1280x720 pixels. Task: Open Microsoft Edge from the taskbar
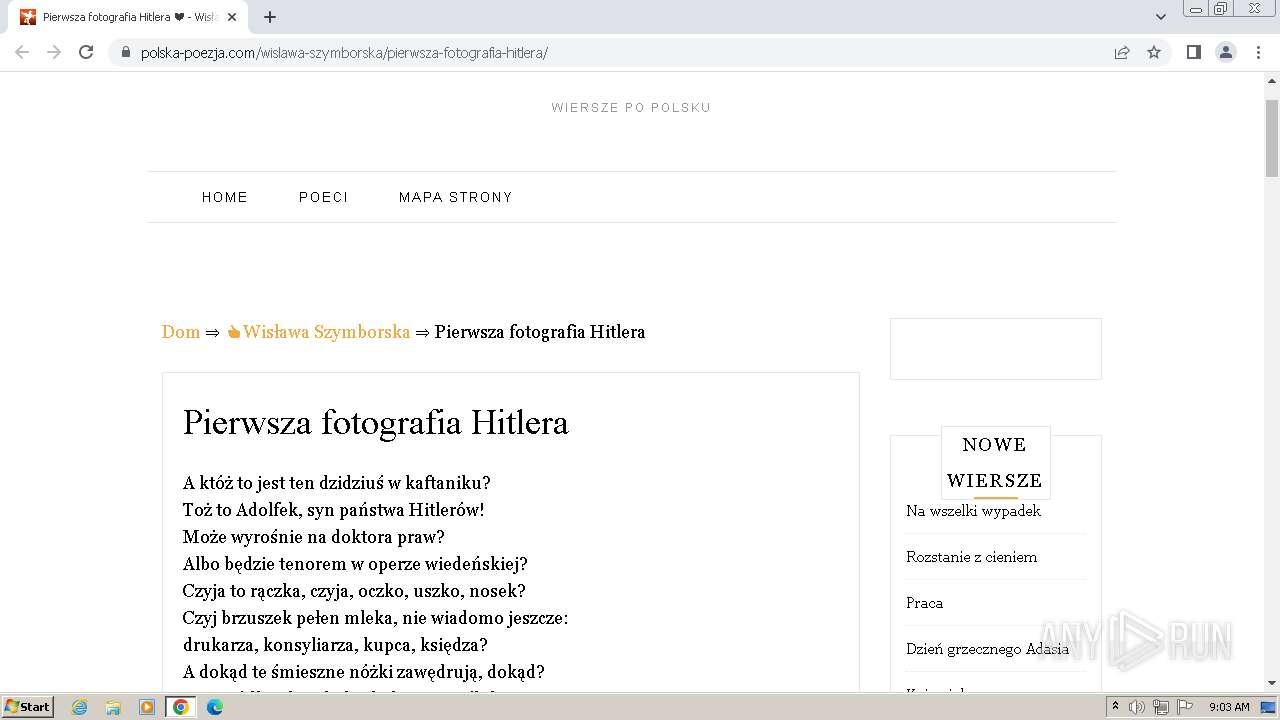click(x=215, y=707)
